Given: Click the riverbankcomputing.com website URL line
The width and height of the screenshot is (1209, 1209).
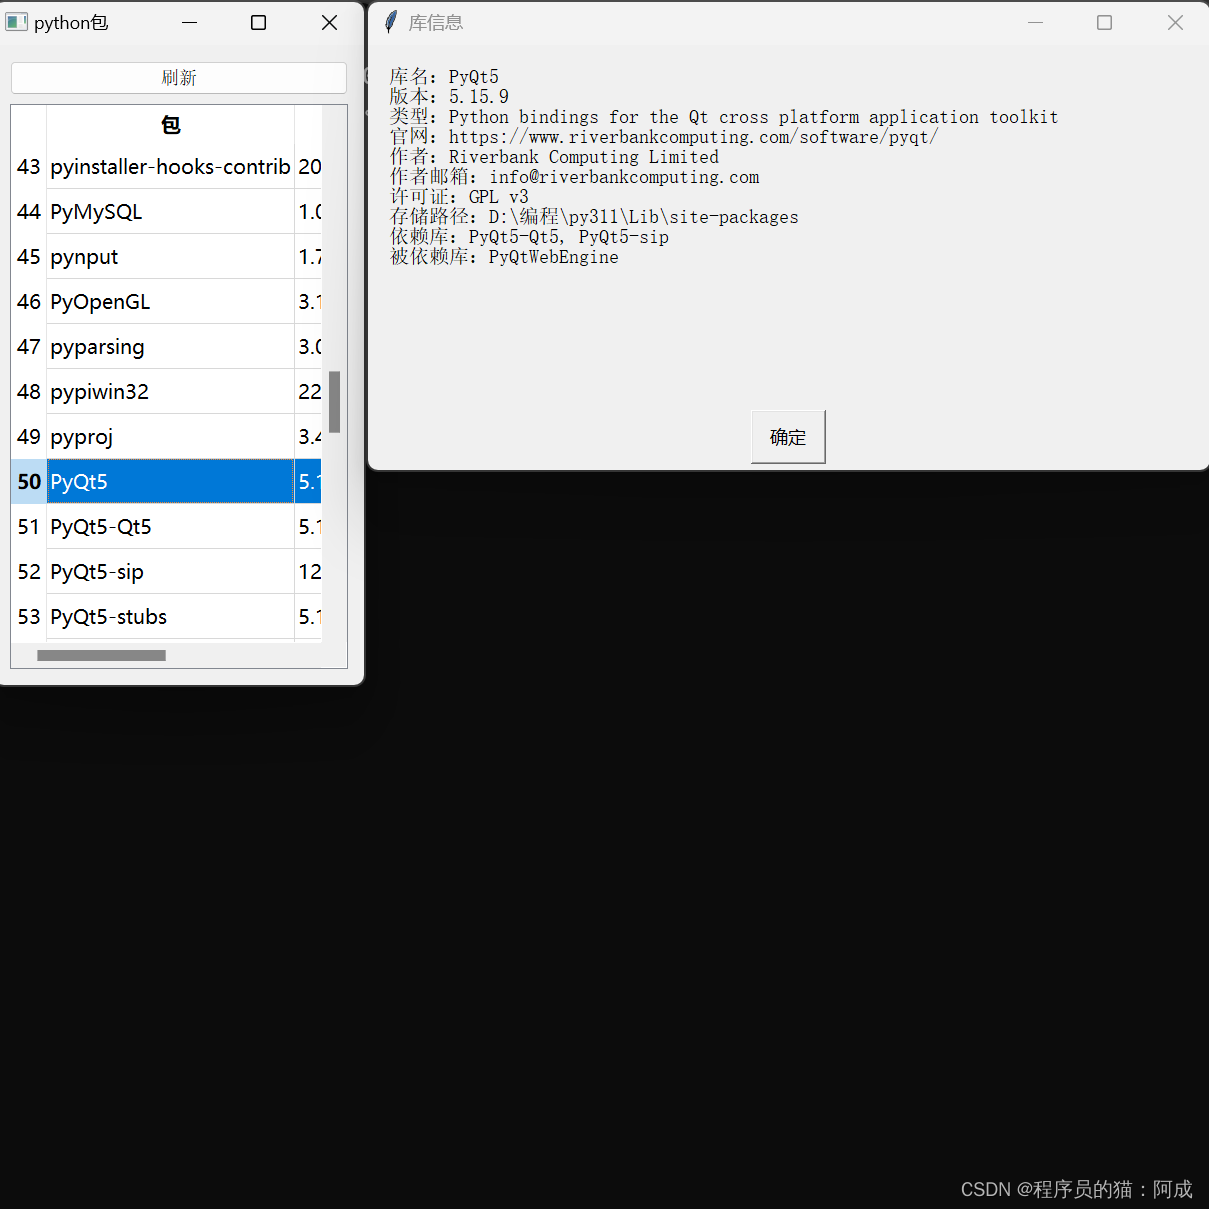Looking at the screenshot, I should pyautogui.click(x=664, y=137).
